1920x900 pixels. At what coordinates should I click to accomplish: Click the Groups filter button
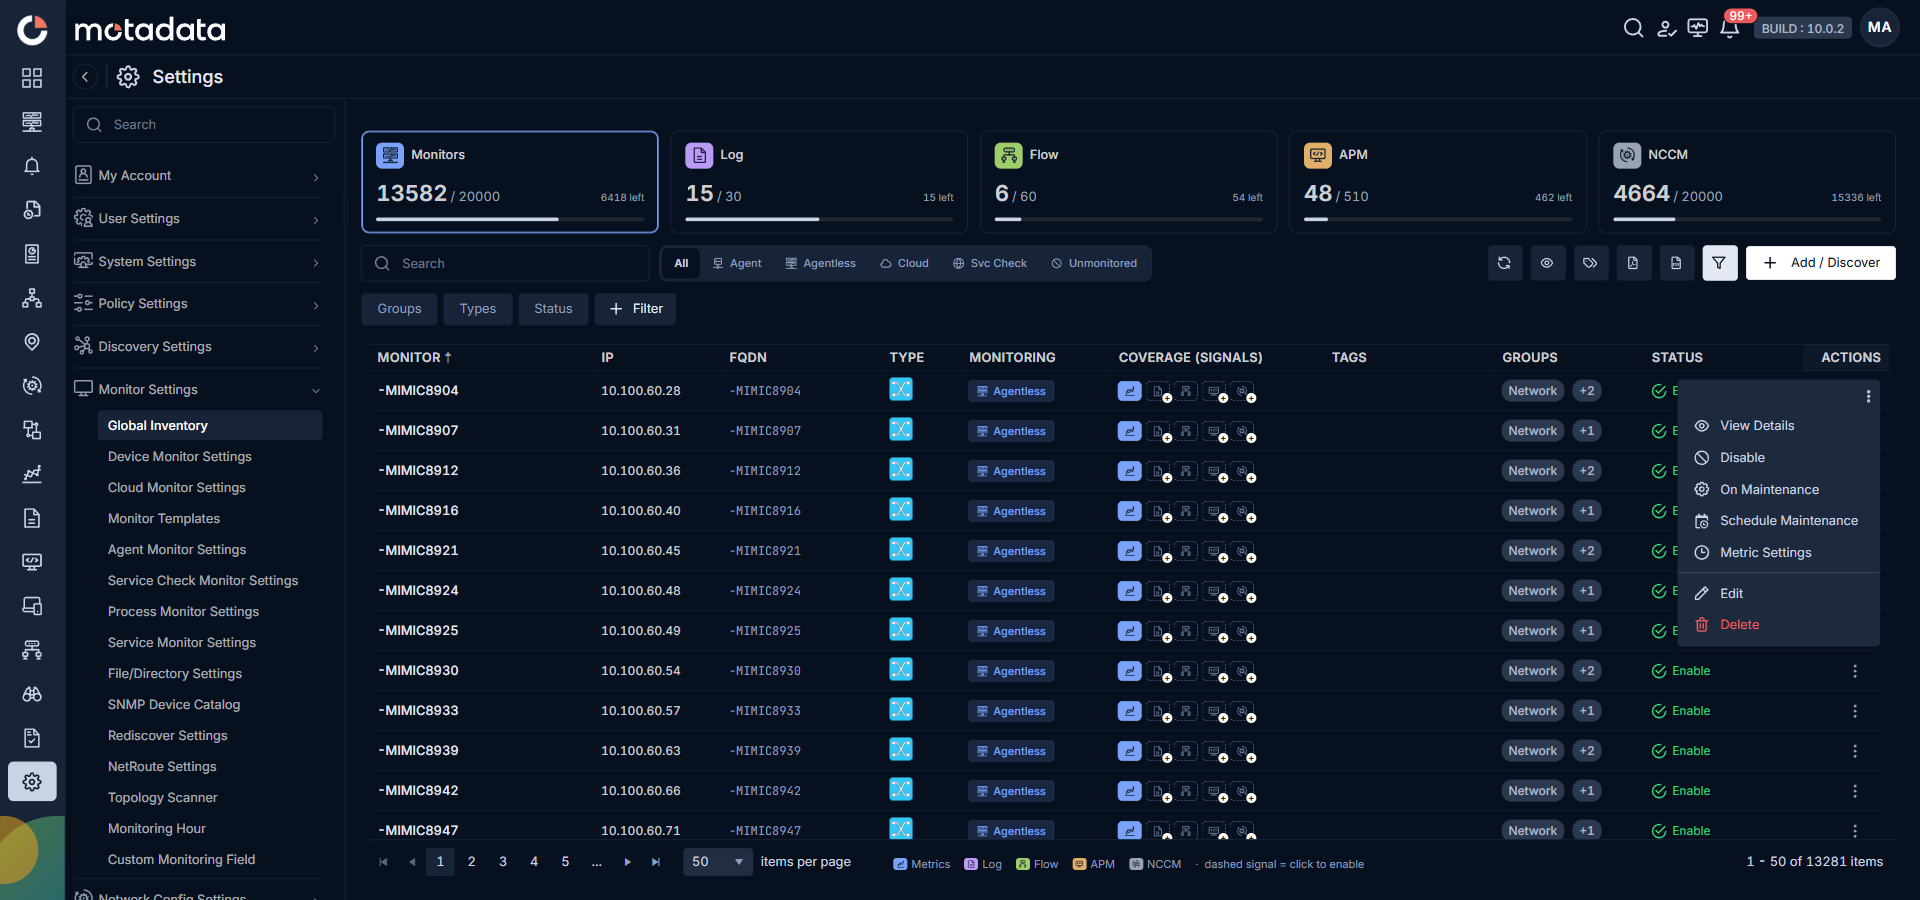(x=399, y=309)
